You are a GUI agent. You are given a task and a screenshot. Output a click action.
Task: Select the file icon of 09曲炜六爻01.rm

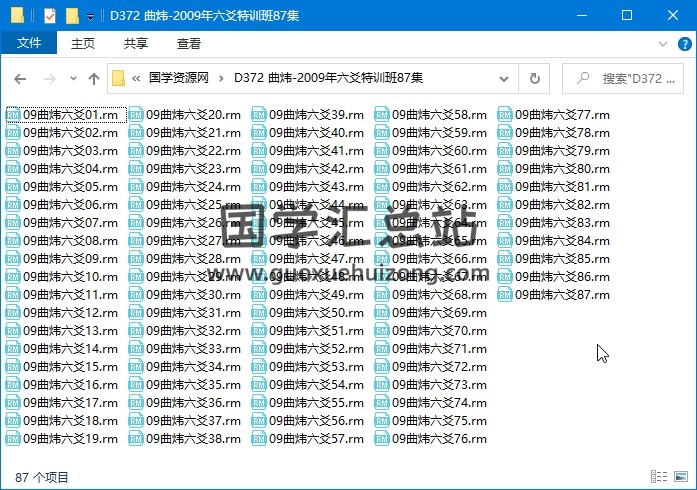click(x=14, y=115)
